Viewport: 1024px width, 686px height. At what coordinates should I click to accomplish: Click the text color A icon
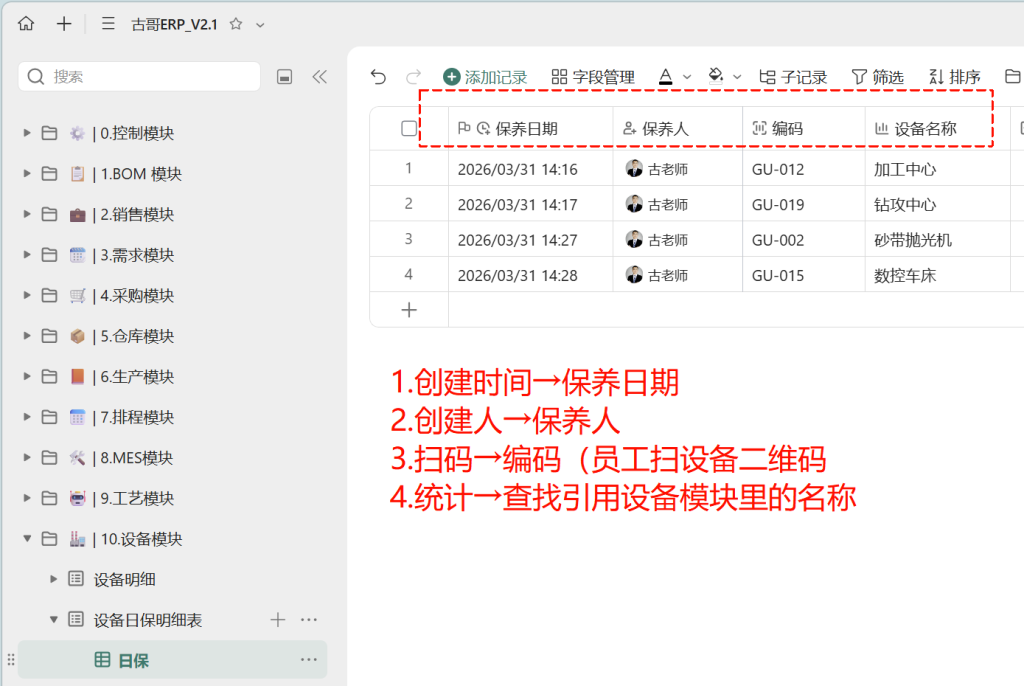point(665,77)
